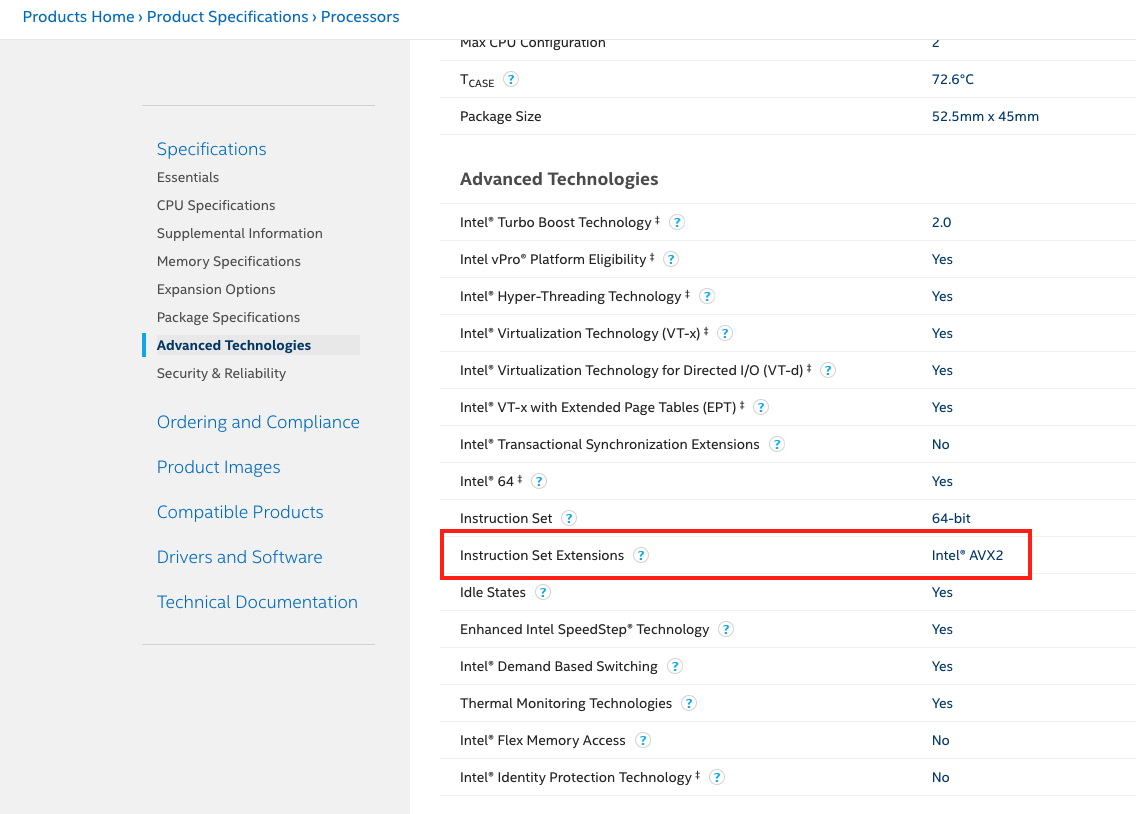Open Technical Documentation link
The image size is (1136, 814).
[x=257, y=601]
